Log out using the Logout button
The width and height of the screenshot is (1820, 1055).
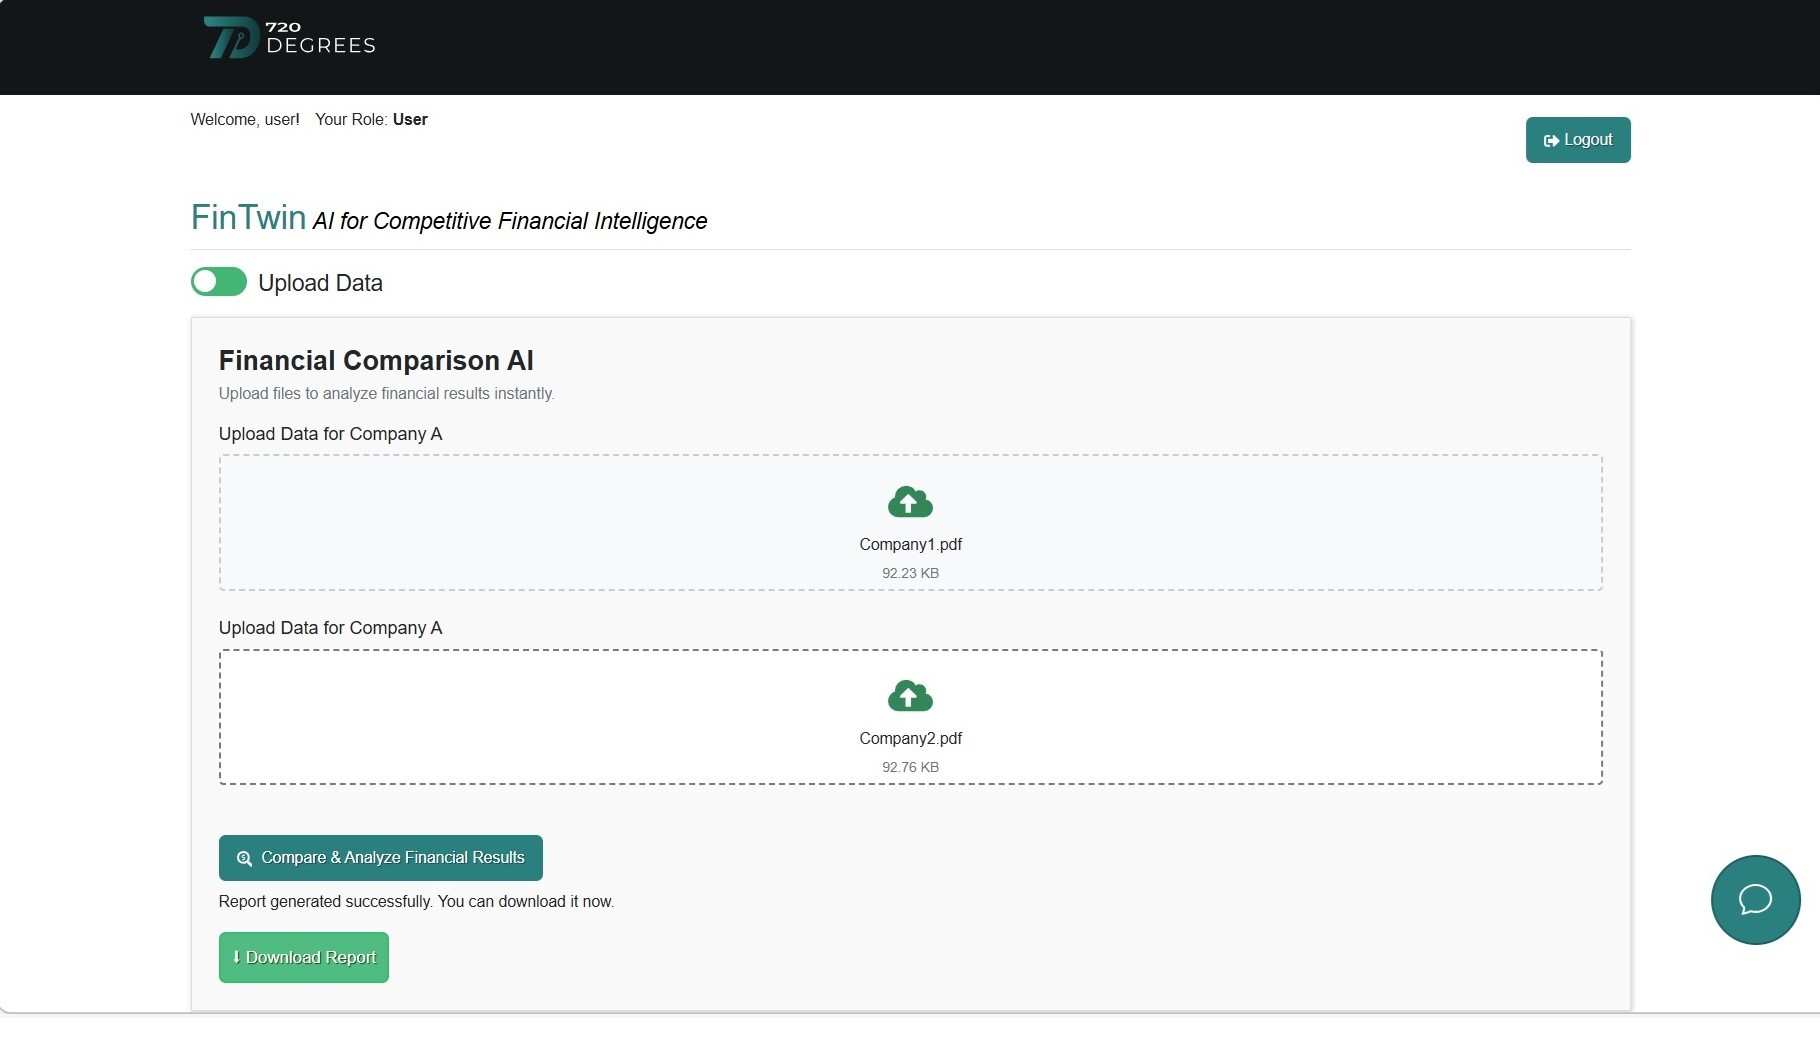point(1578,140)
